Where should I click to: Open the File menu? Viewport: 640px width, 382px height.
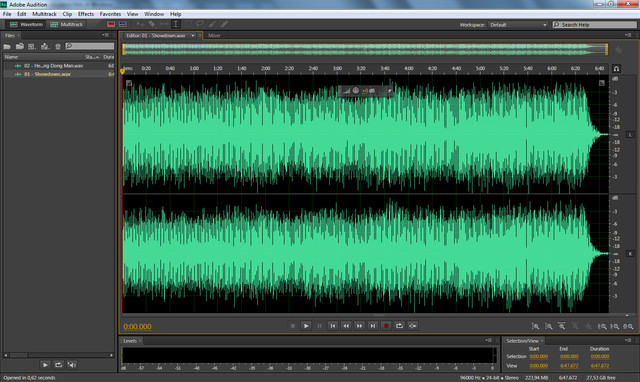point(7,14)
